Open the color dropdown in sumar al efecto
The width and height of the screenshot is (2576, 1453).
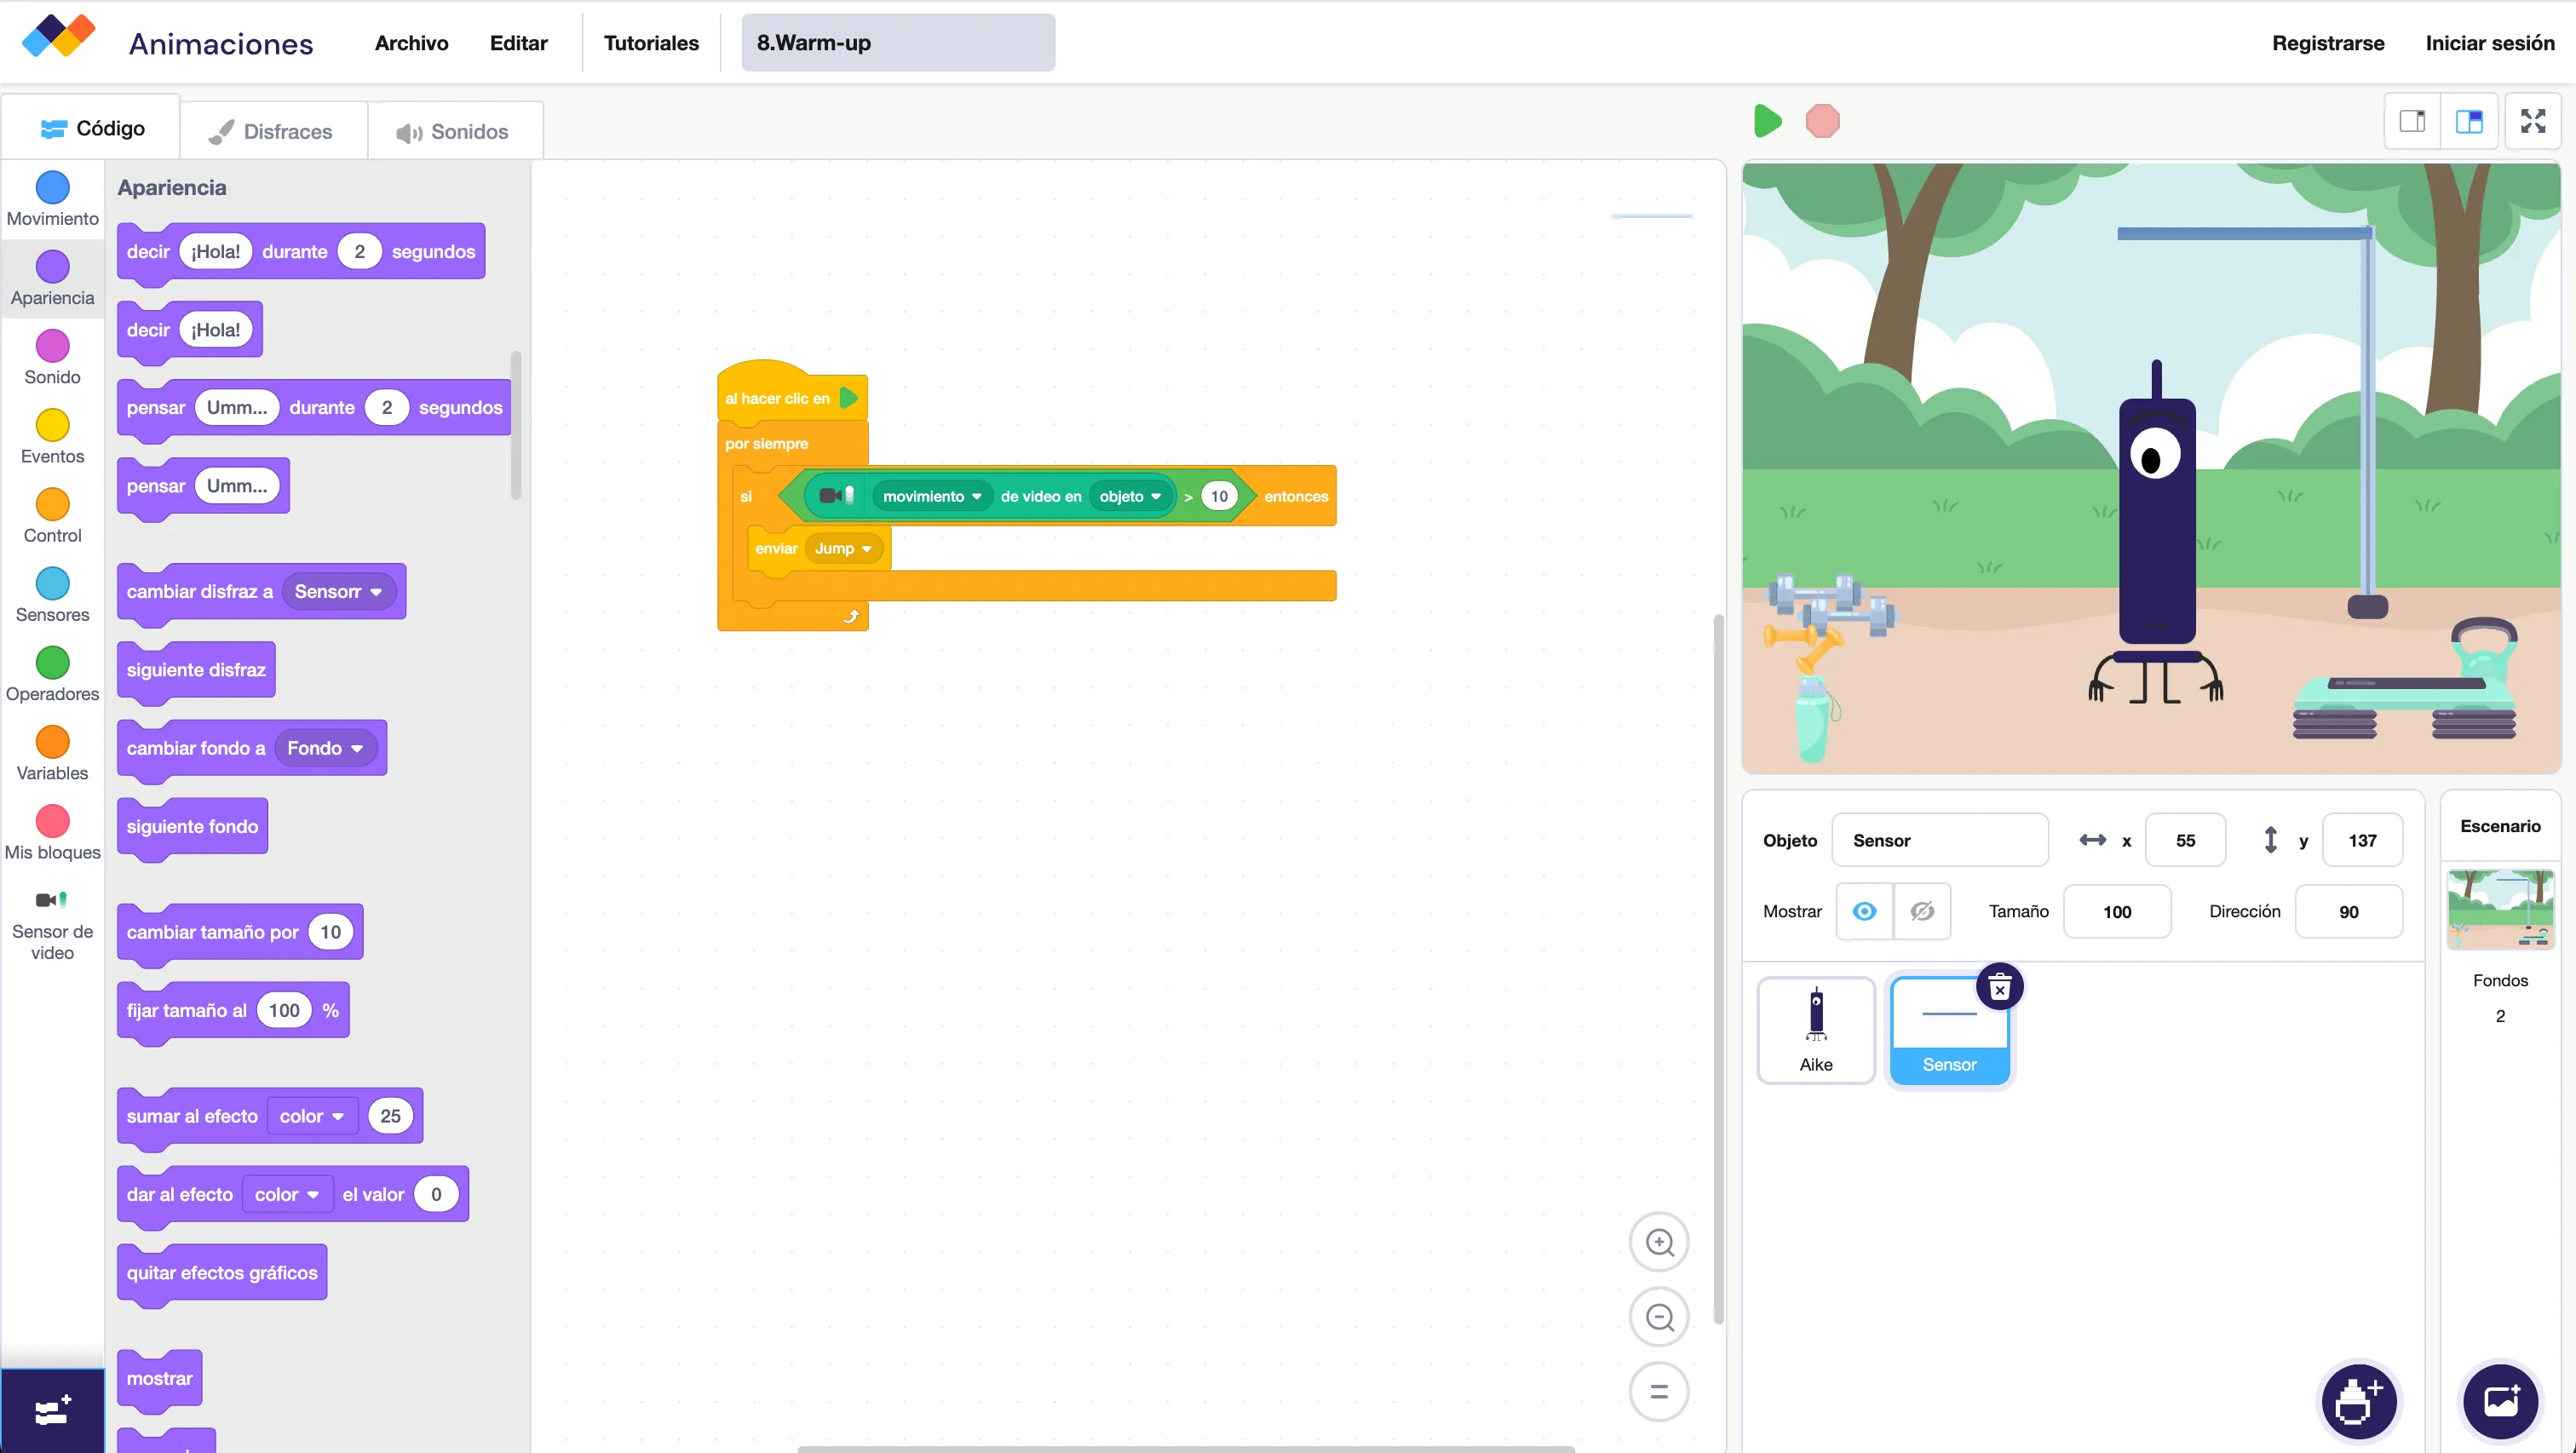pyautogui.click(x=311, y=1116)
